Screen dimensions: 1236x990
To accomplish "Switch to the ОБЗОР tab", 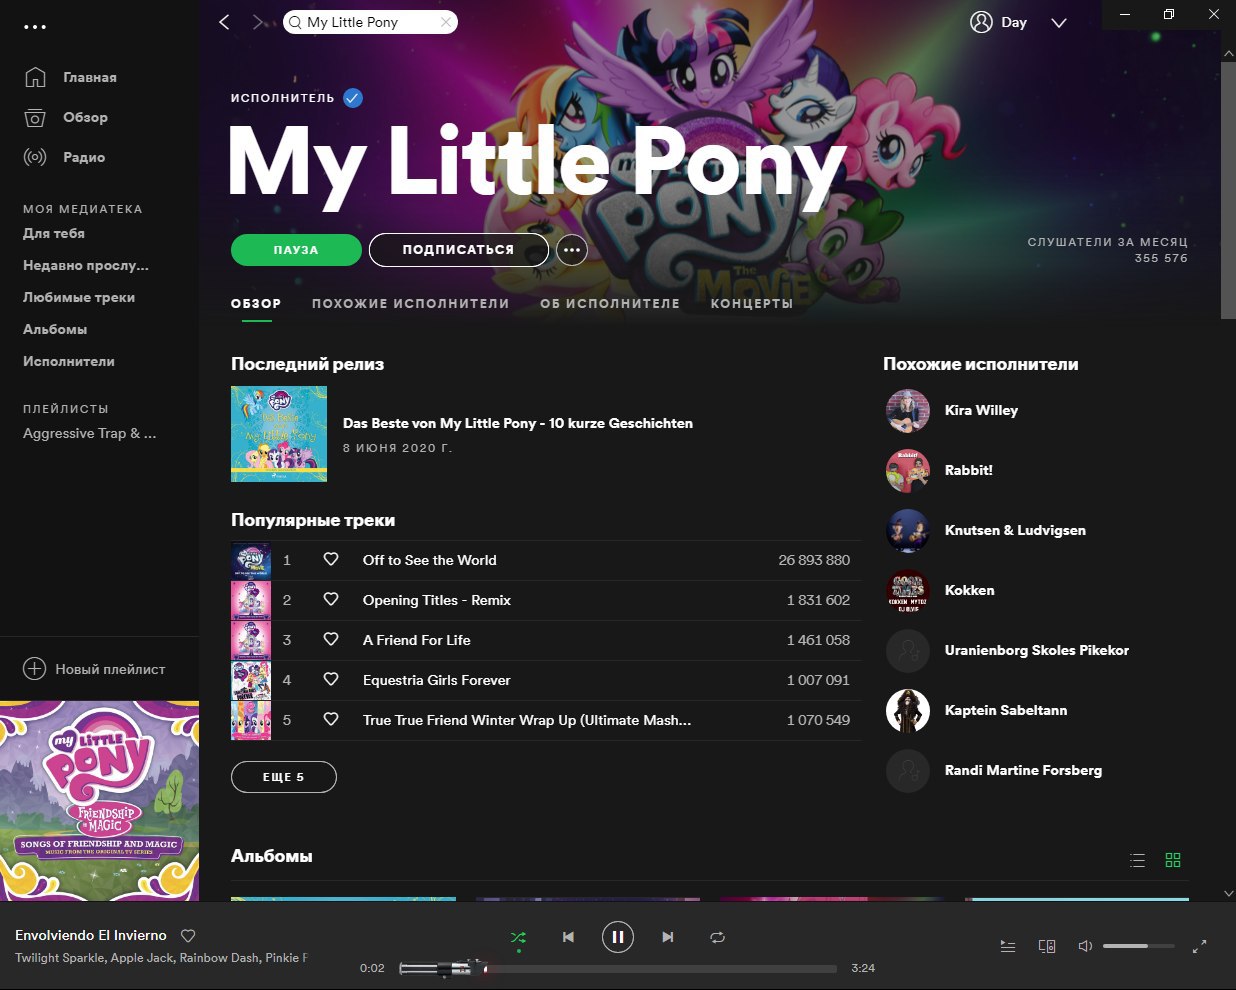I will click(256, 303).
